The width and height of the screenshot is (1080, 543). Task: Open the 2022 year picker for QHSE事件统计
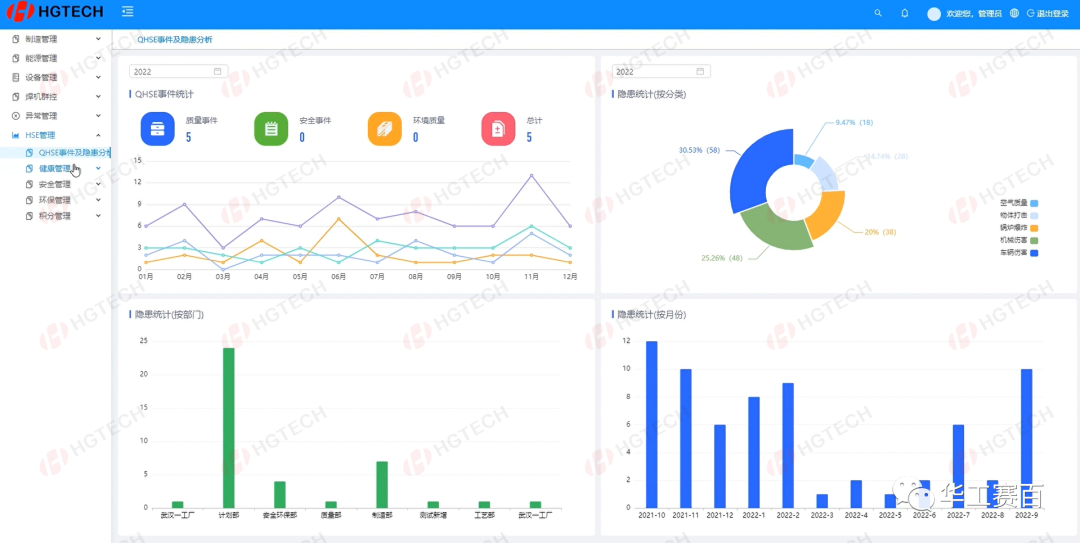click(178, 72)
